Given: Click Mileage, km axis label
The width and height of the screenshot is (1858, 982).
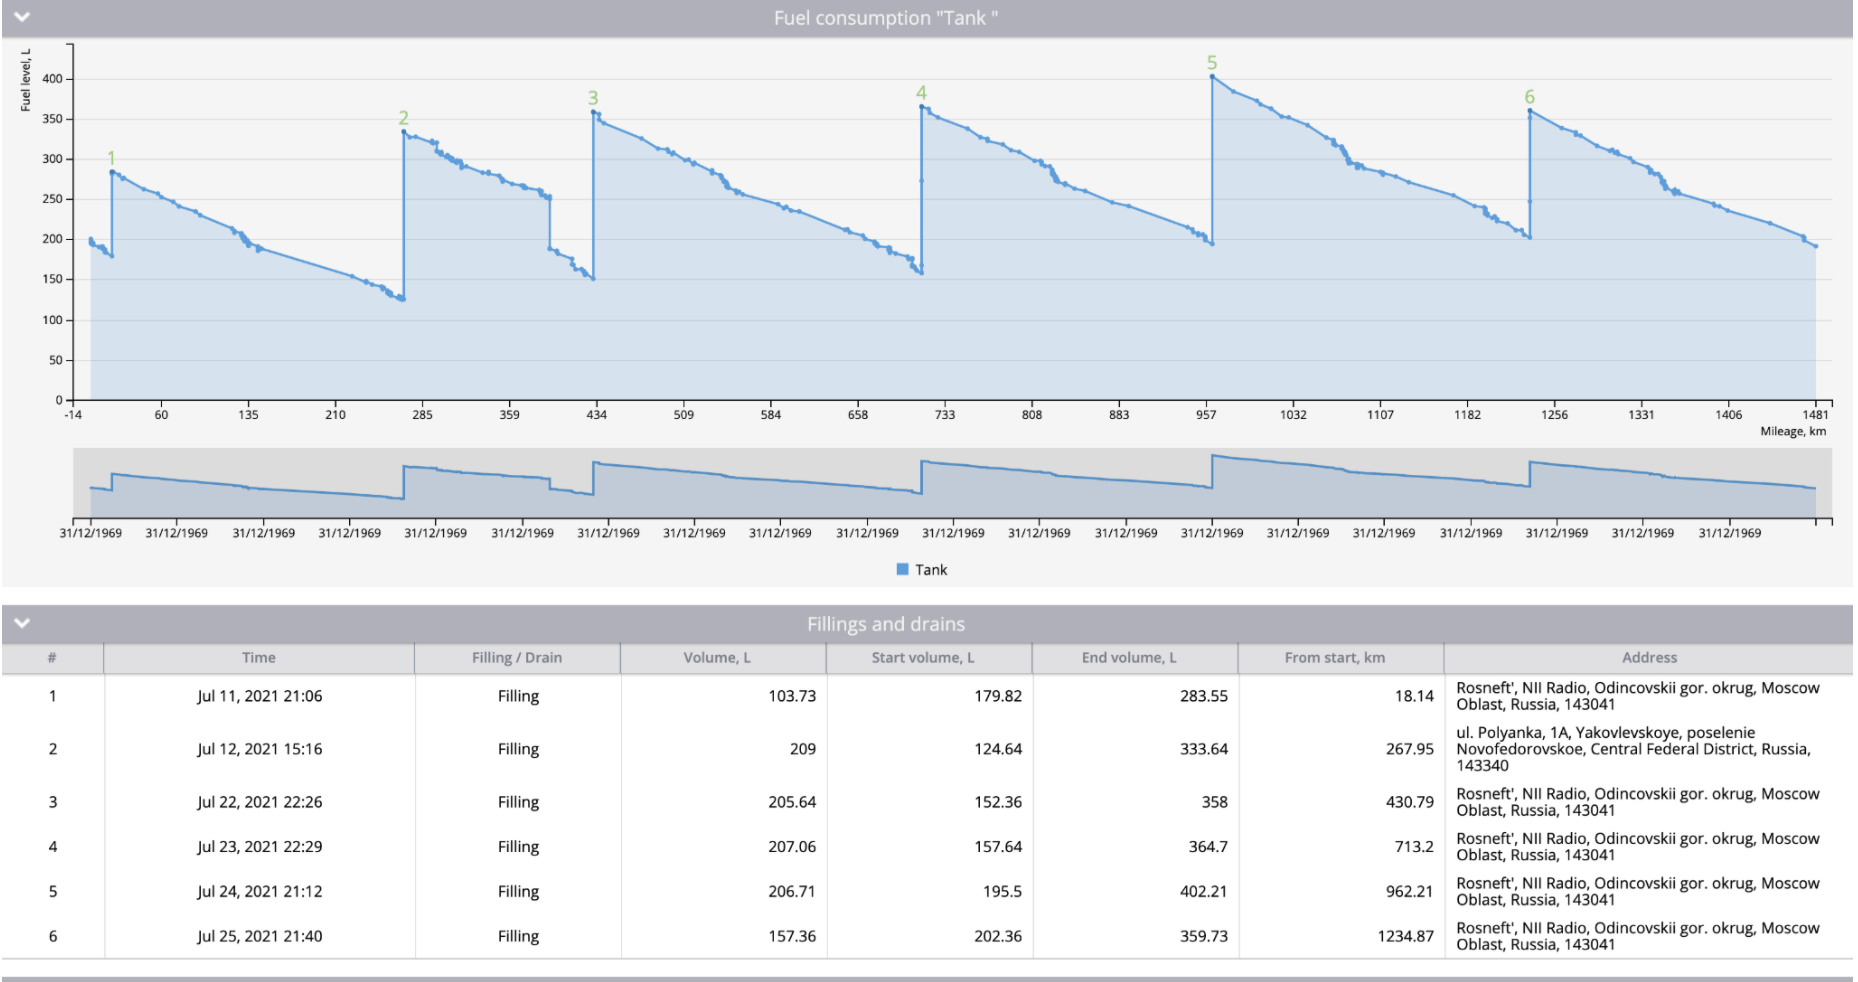Looking at the screenshot, I should point(1793,432).
